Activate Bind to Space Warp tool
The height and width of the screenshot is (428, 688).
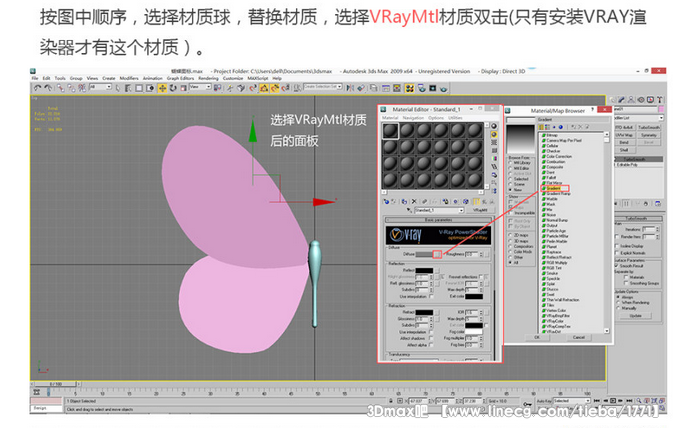coord(82,88)
